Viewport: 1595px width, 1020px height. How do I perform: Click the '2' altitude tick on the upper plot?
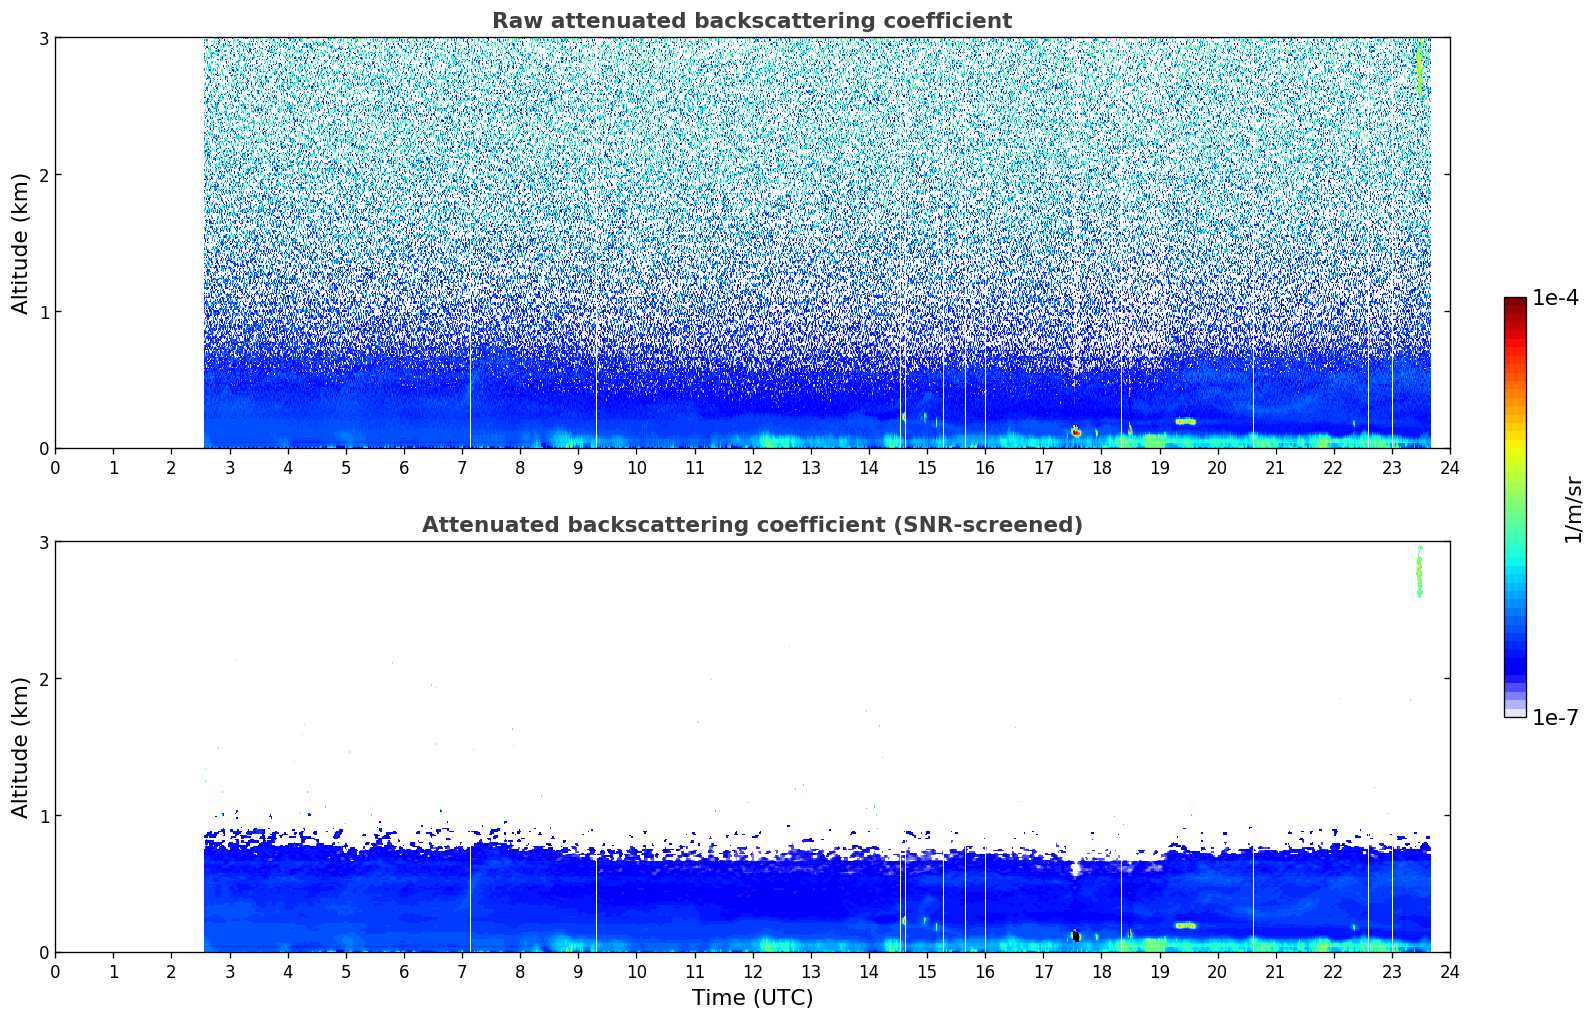pyautogui.click(x=43, y=175)
